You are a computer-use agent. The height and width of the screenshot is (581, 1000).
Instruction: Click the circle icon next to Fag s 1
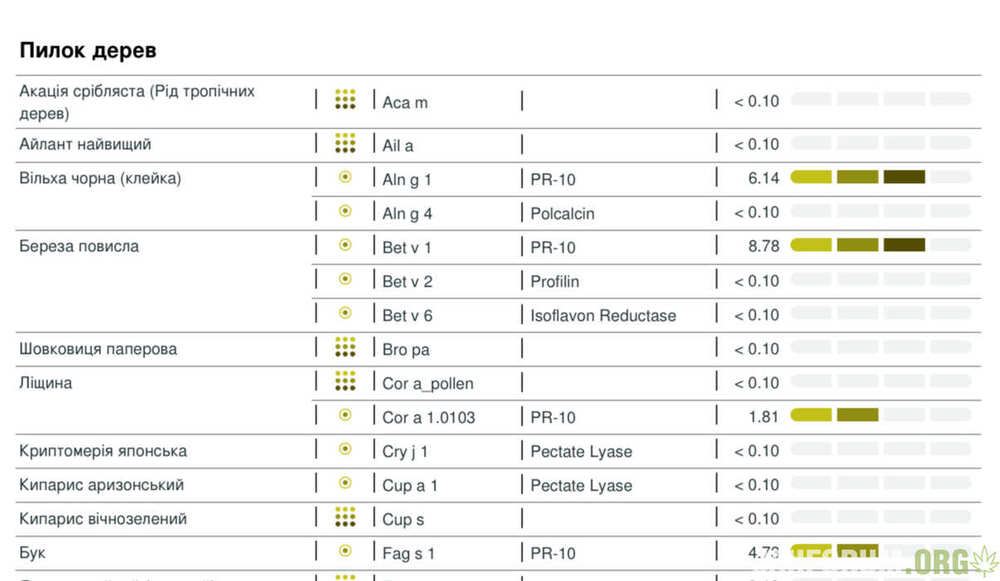click(345, 550)
